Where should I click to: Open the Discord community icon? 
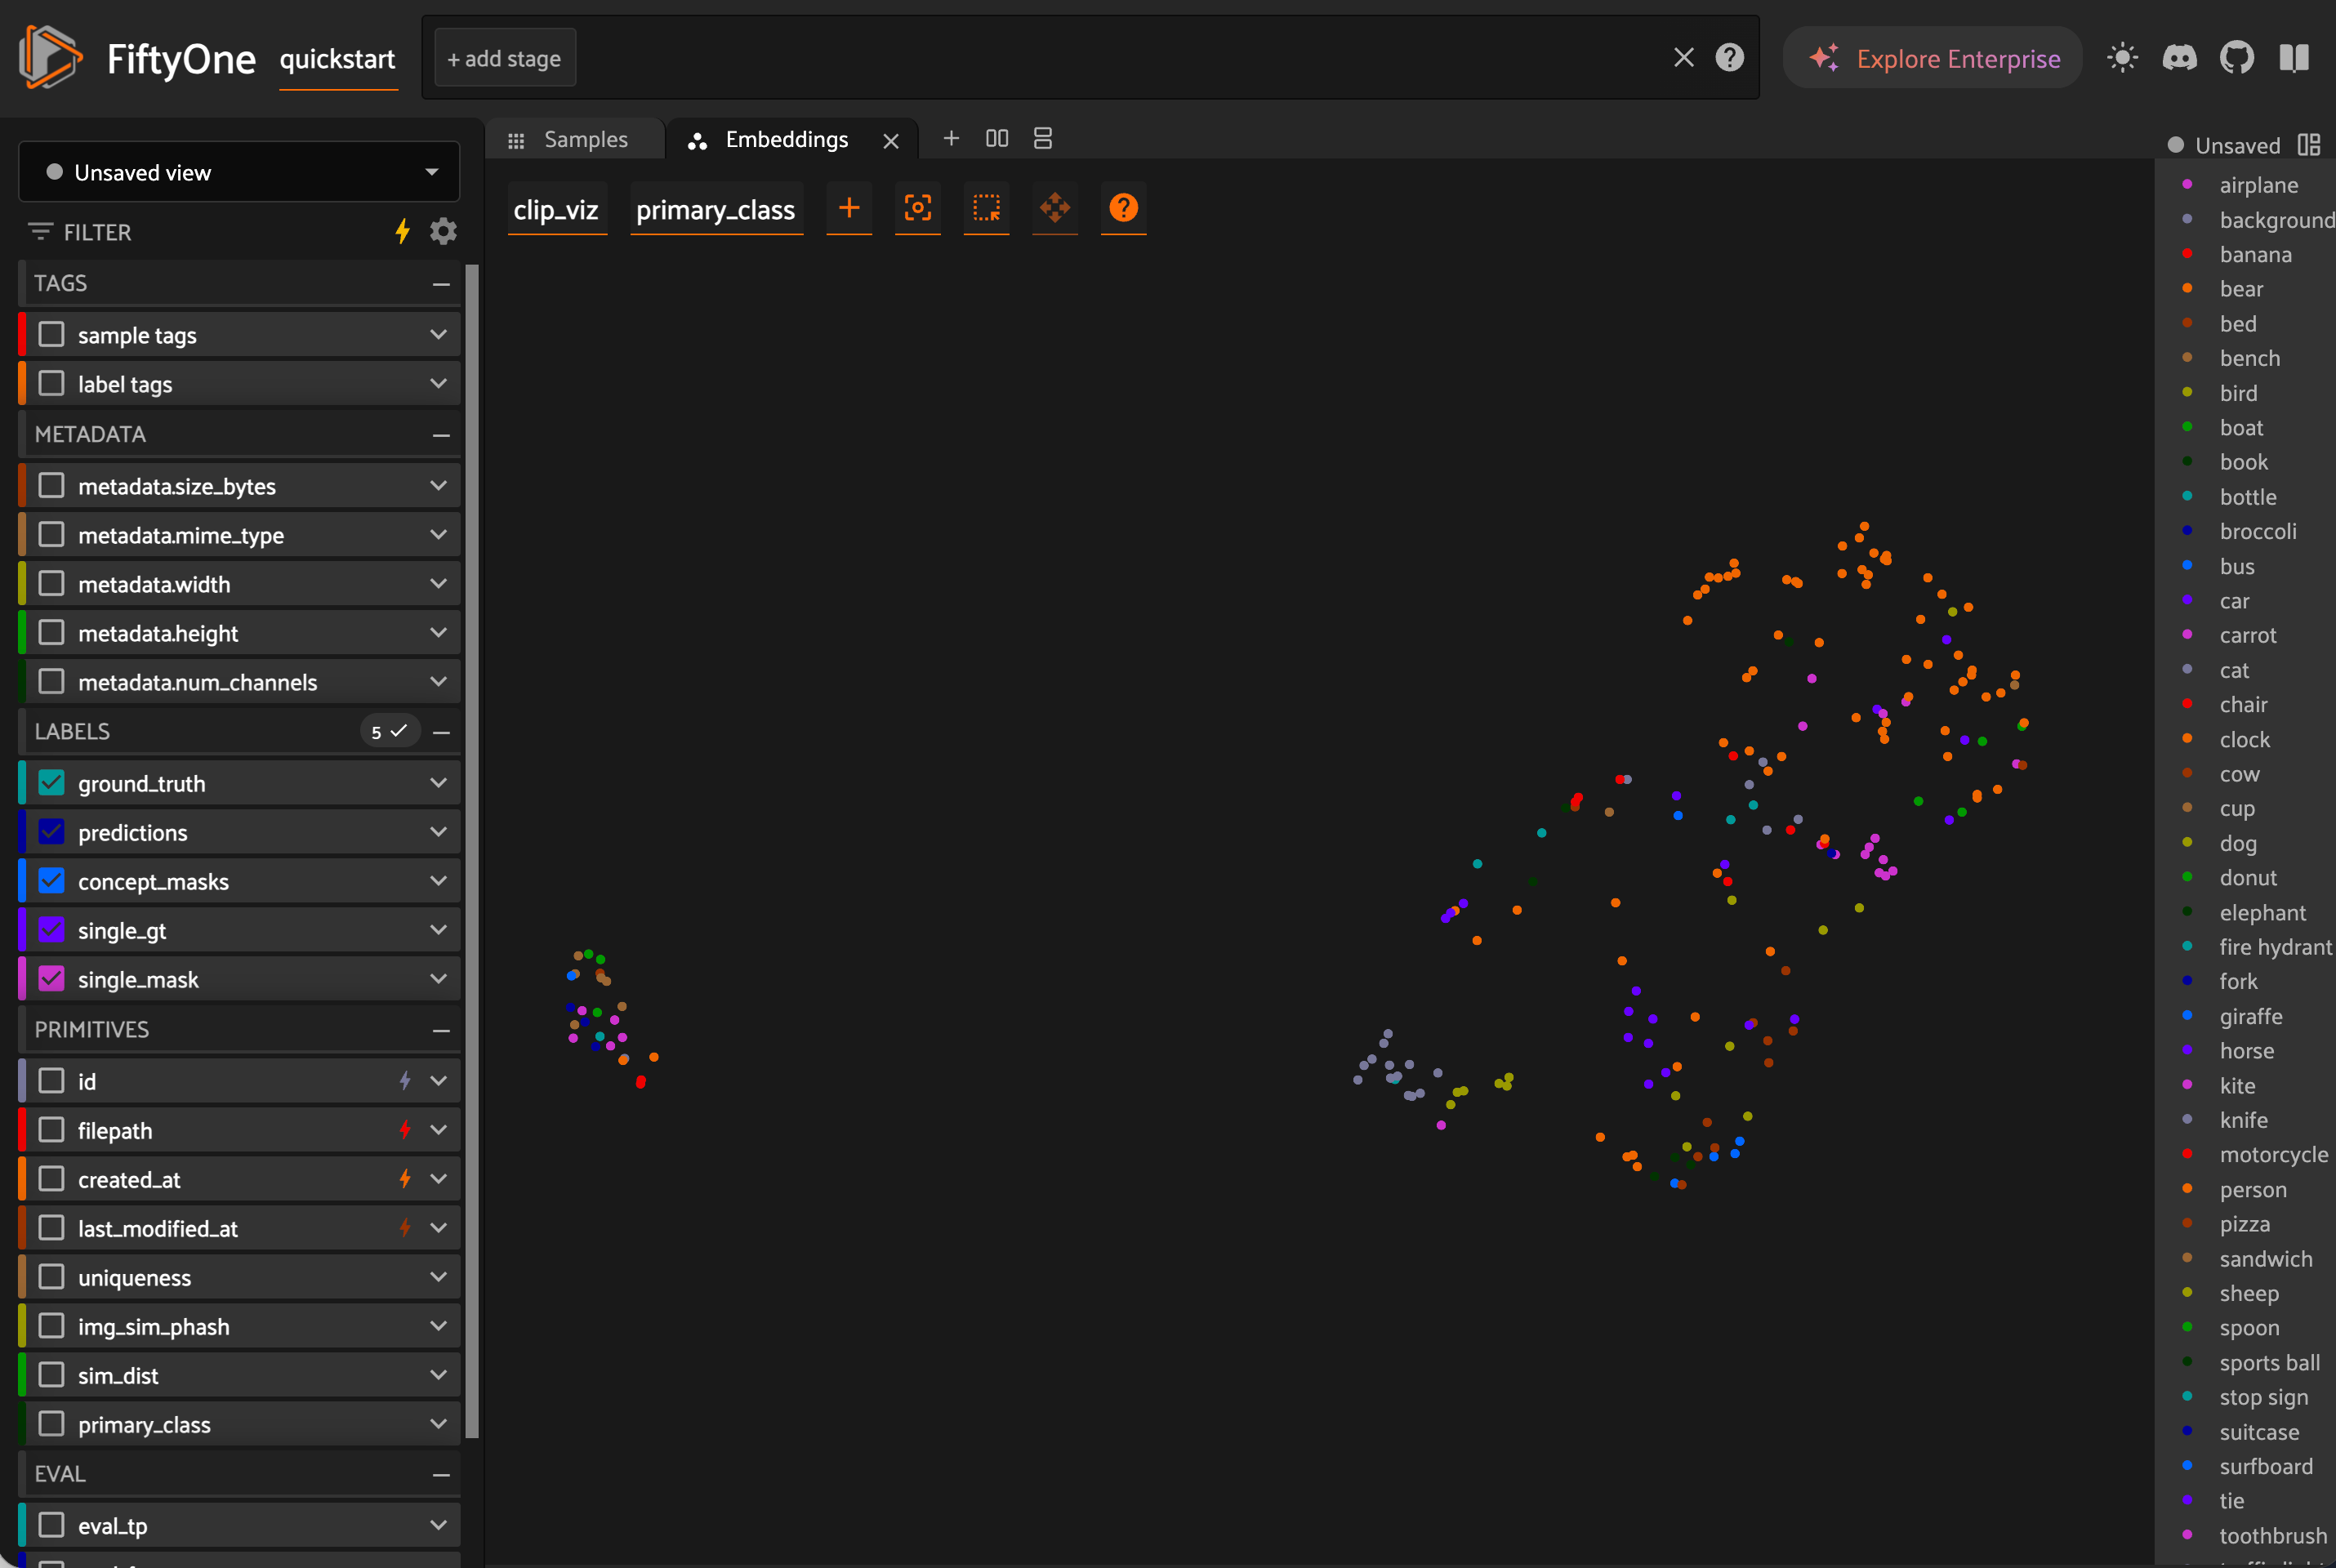click(2179, 58)
